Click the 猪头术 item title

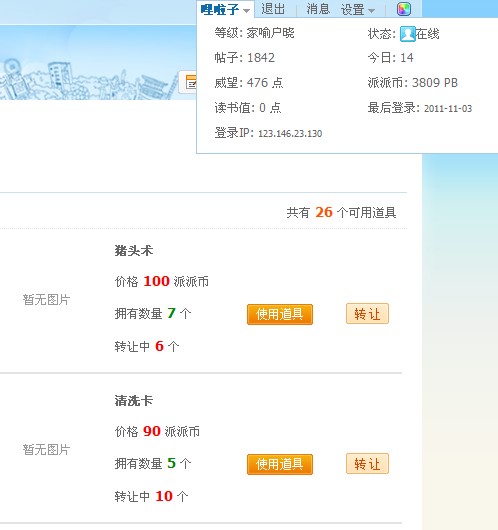click(x=134, y=251)
